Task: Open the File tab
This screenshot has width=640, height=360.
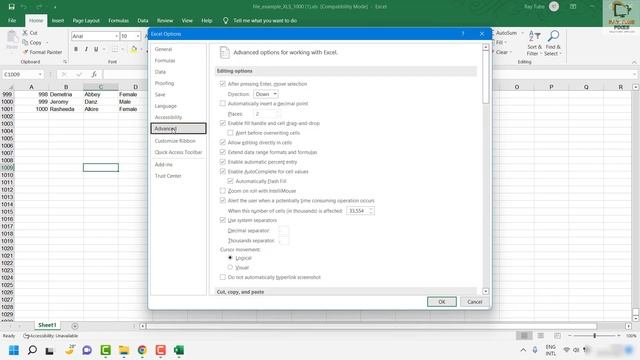Action: point(12,20)
